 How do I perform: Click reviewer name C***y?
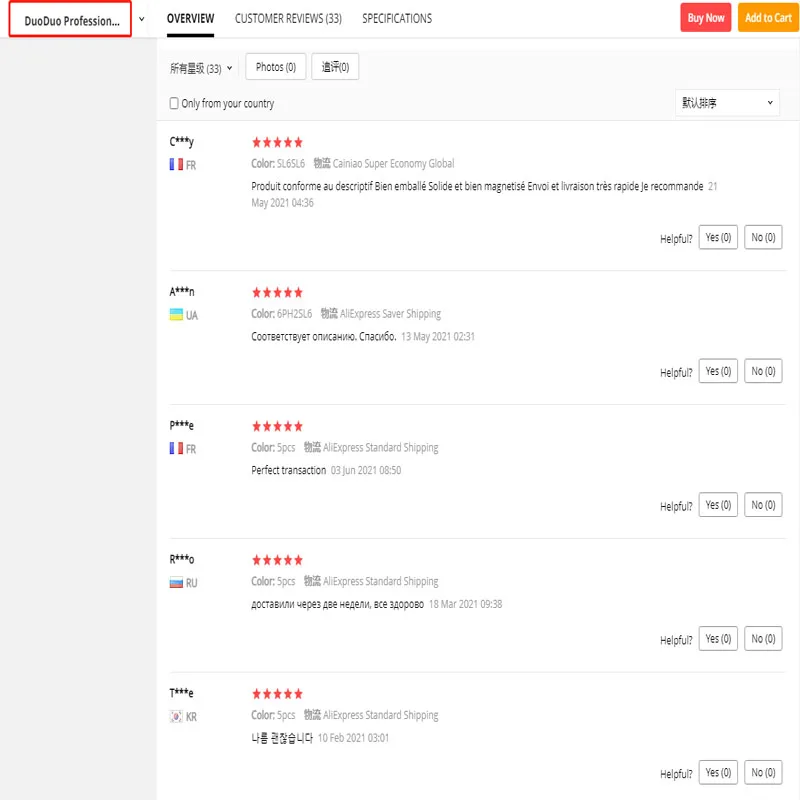click(x=182, y=141)
